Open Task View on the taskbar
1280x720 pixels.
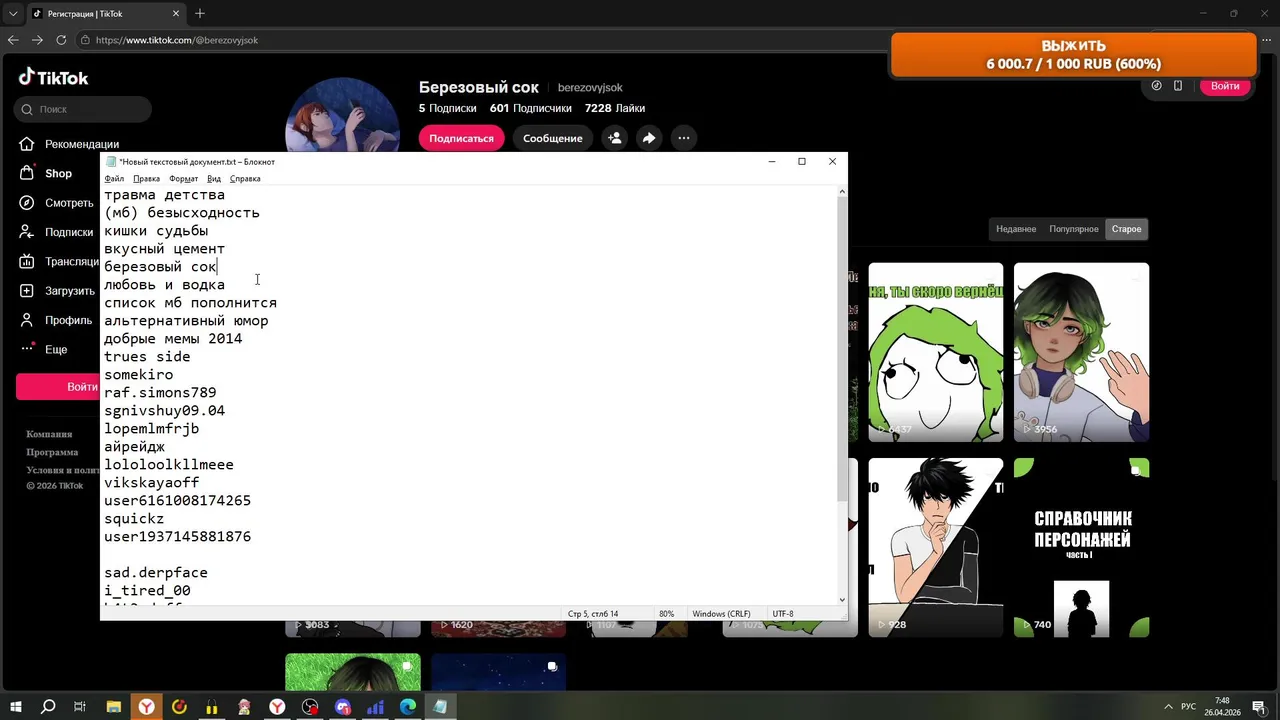80,707
